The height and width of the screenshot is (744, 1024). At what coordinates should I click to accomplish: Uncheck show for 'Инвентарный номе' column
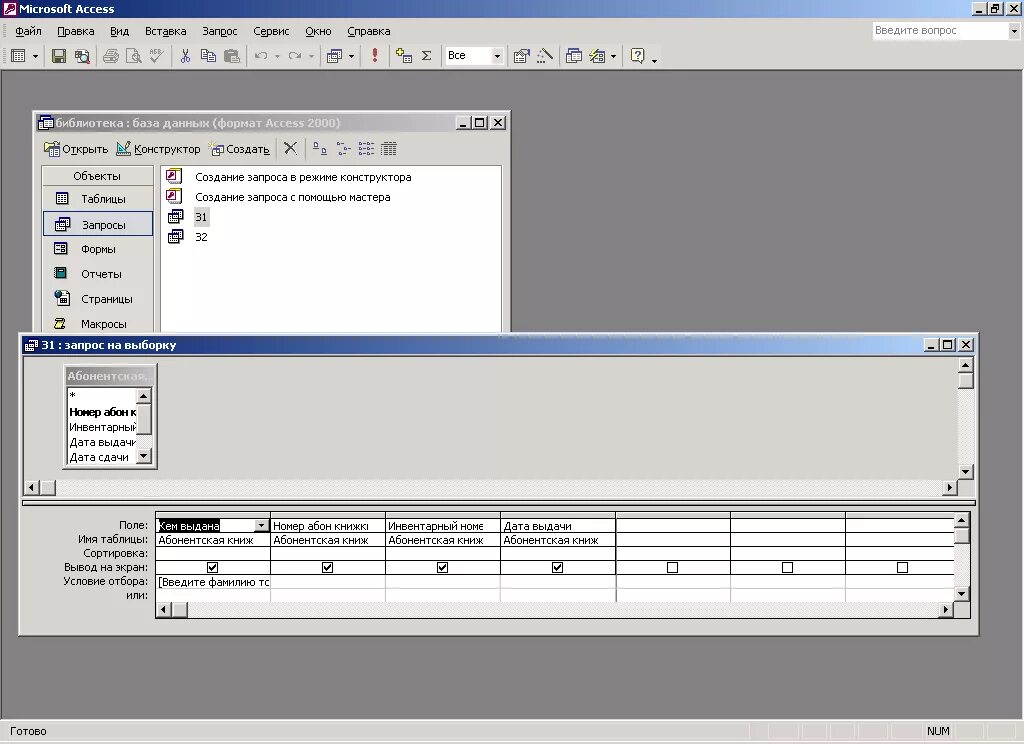coord(442,568)
